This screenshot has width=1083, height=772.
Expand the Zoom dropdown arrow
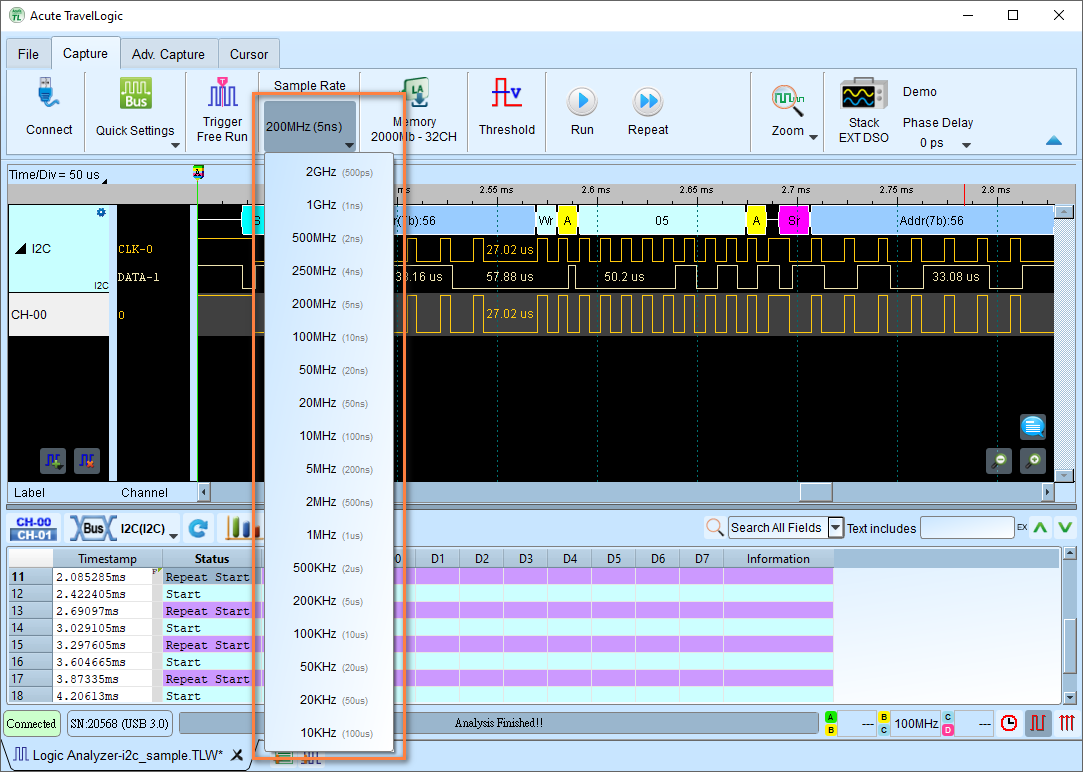coord(814,137)
